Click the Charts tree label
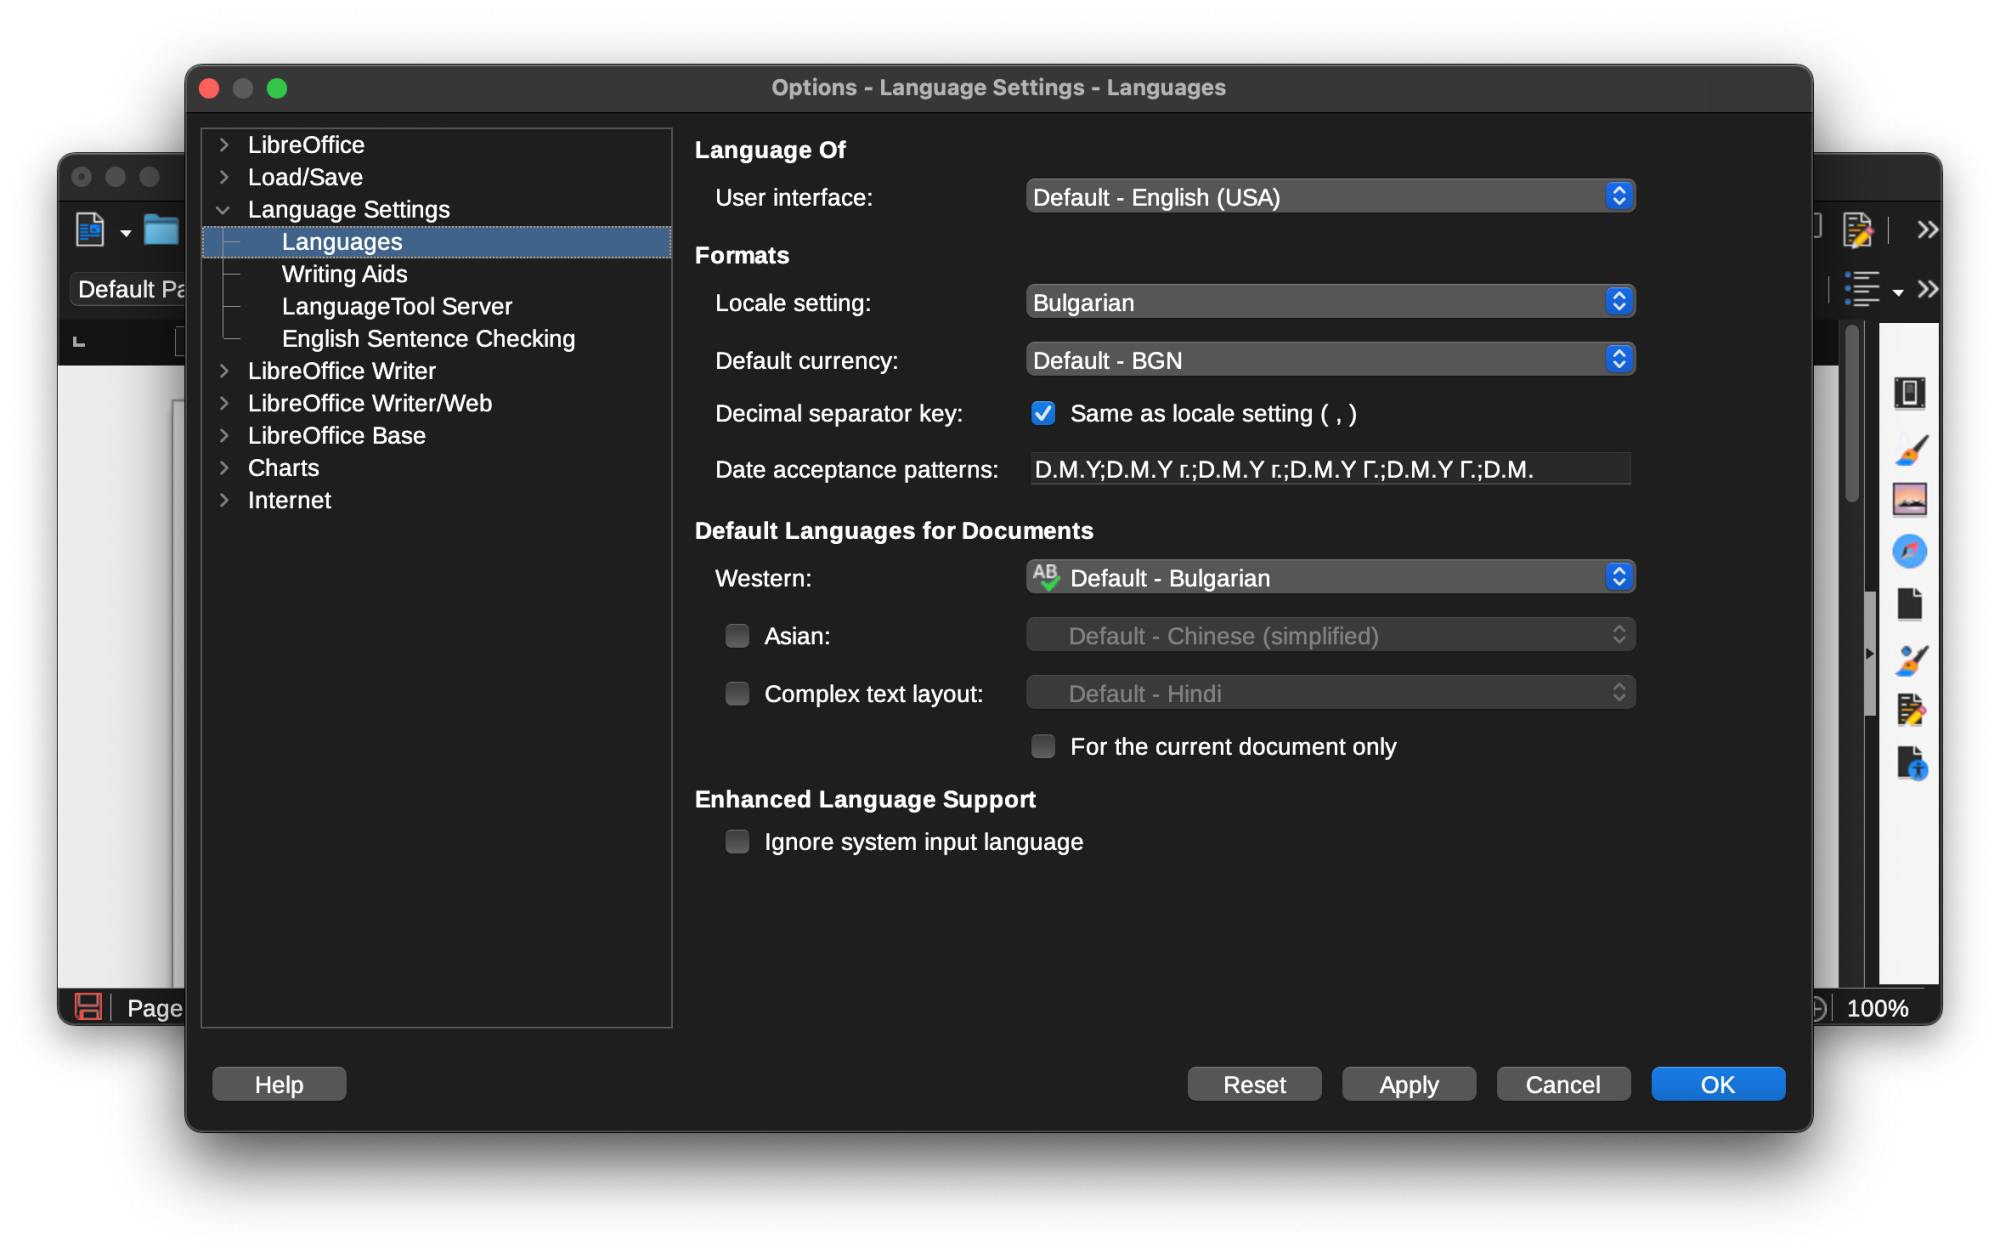Screen dimensions: 2000x1258 (x=283, y=468)
